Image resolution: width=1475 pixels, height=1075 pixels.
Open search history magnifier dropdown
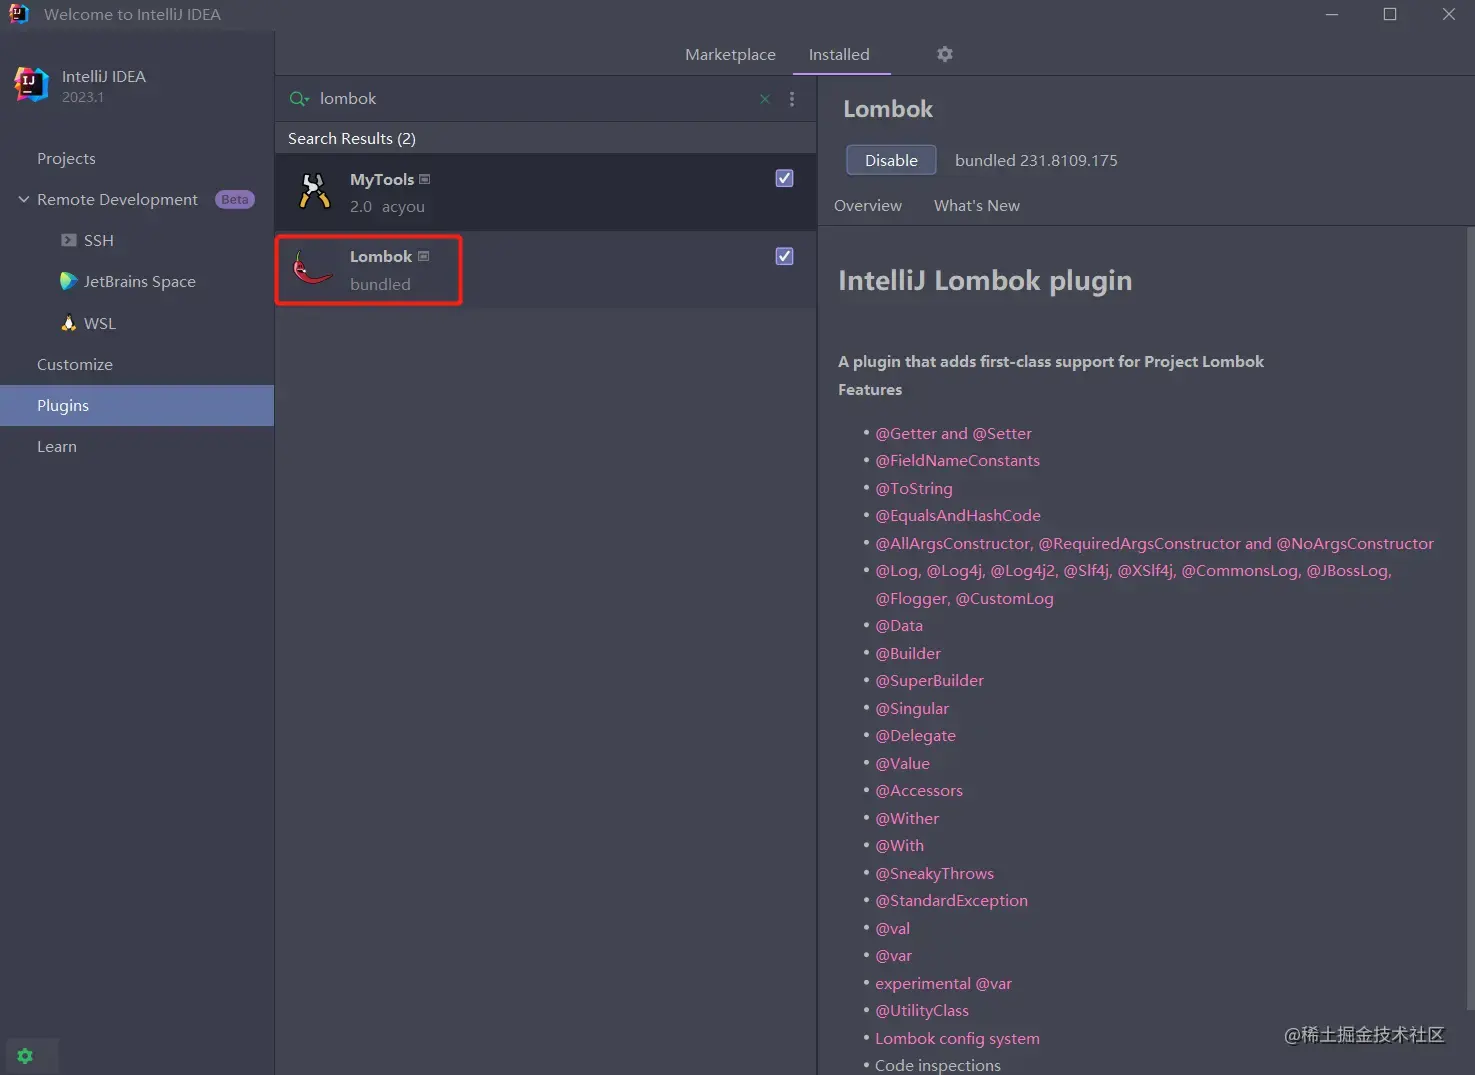[299, 99]
